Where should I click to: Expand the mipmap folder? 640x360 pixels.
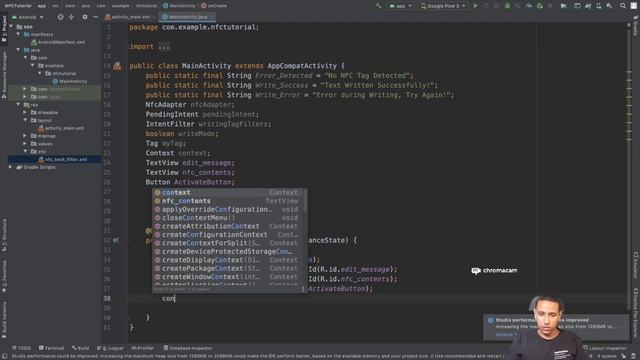[25, 136]
